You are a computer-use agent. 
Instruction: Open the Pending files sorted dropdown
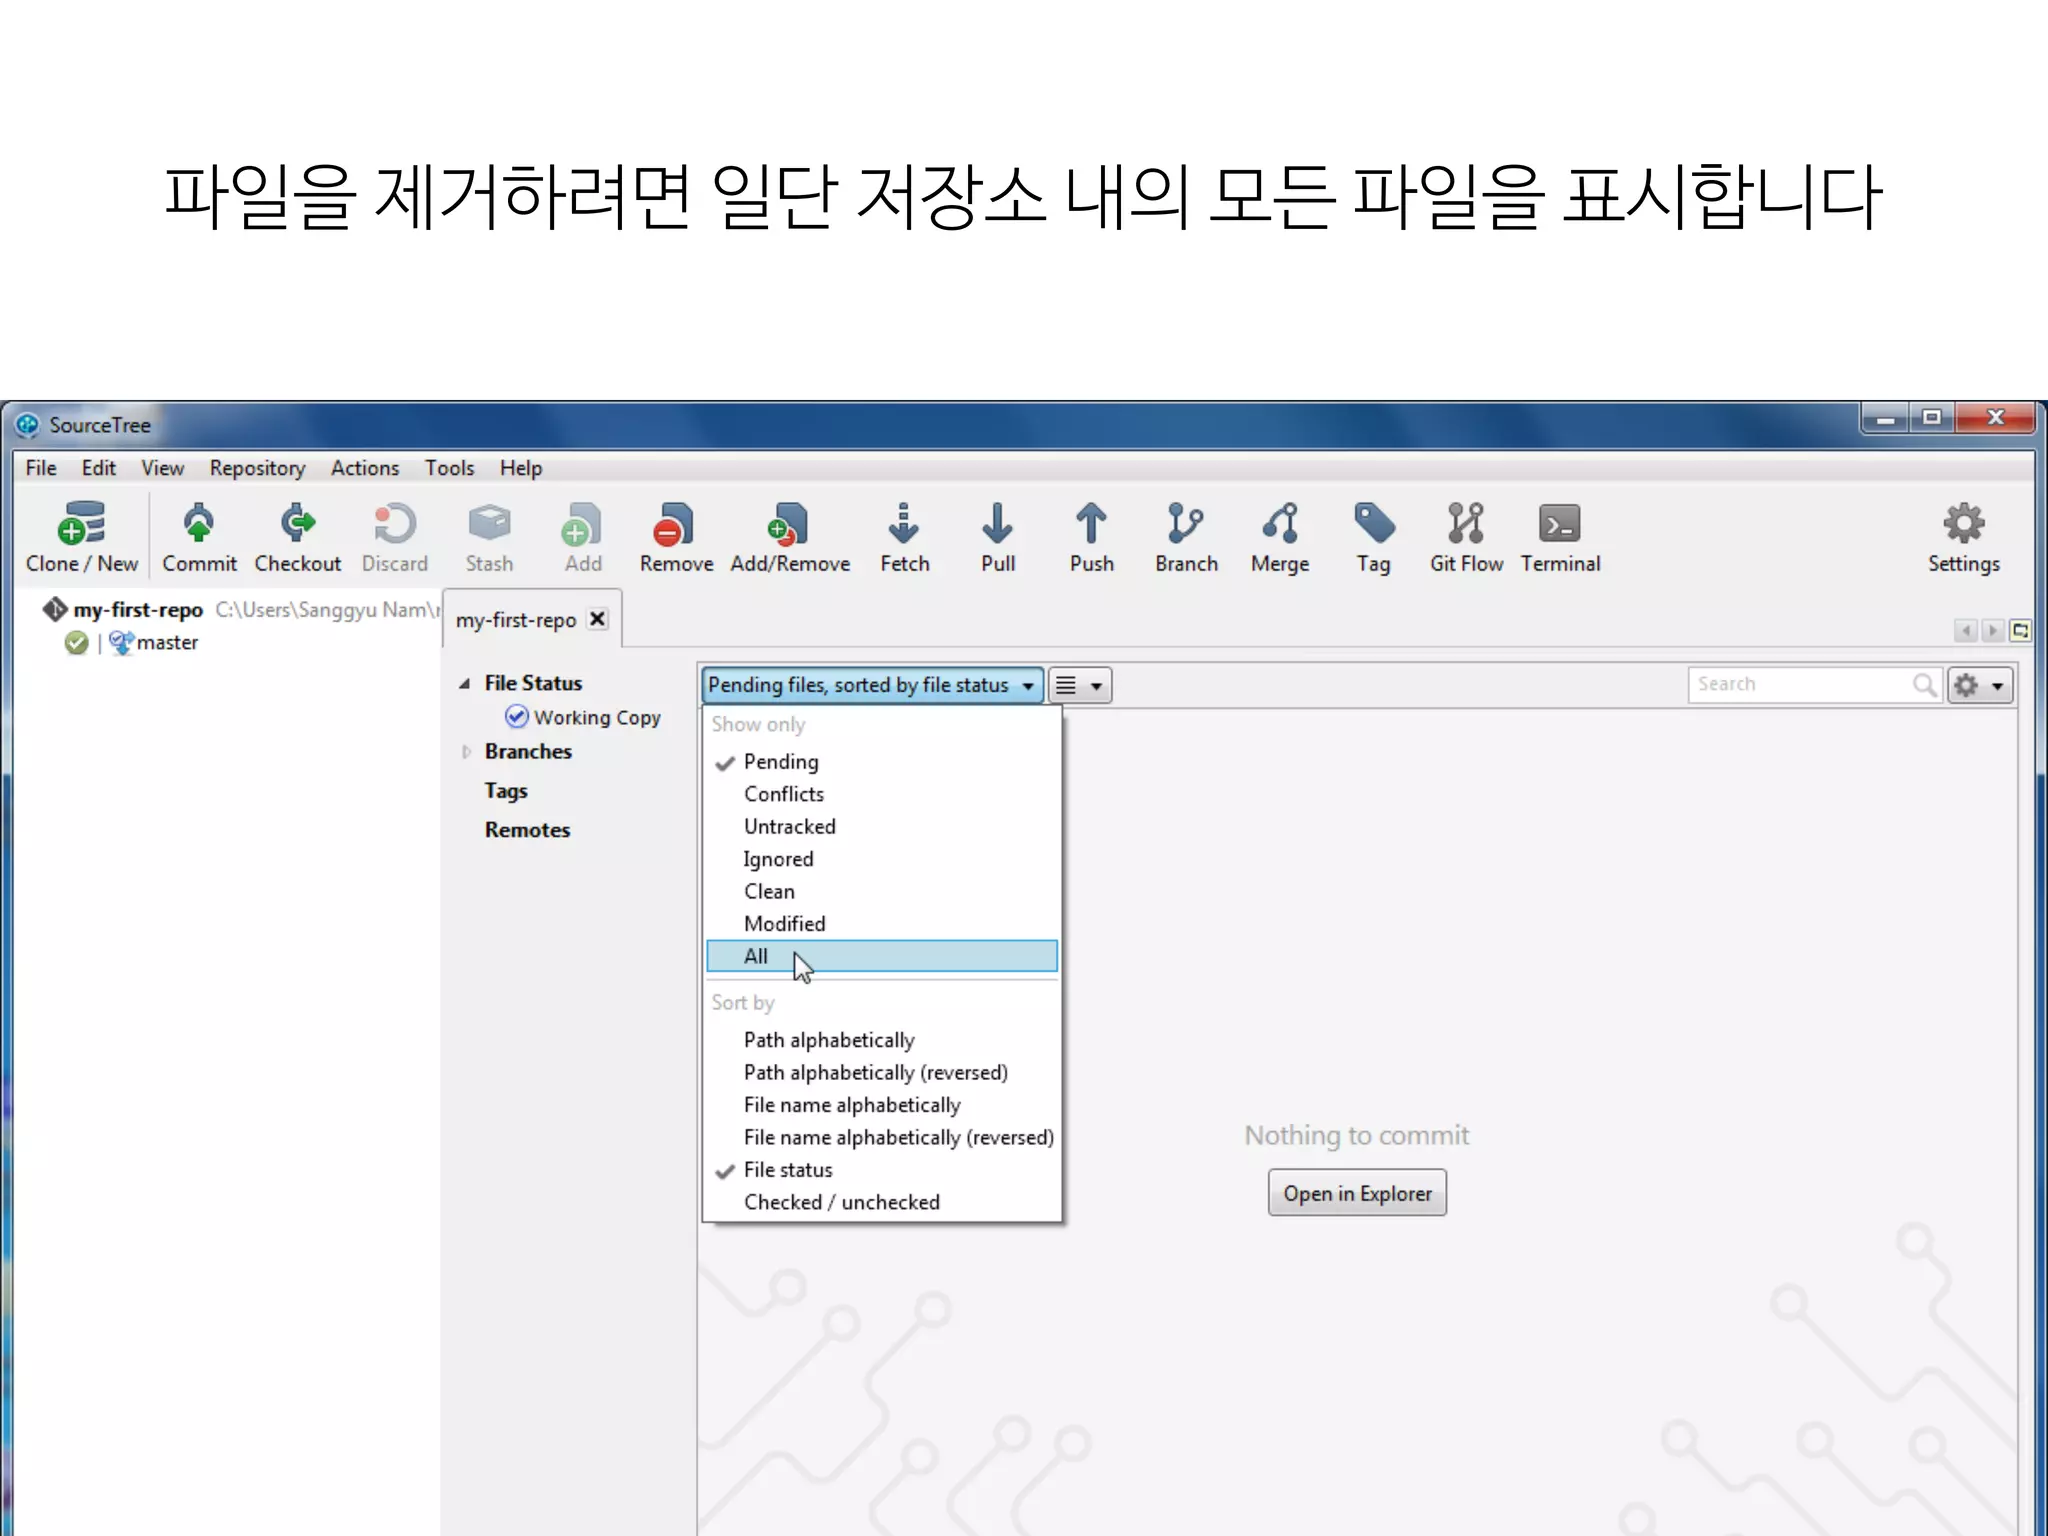(872, 685)
